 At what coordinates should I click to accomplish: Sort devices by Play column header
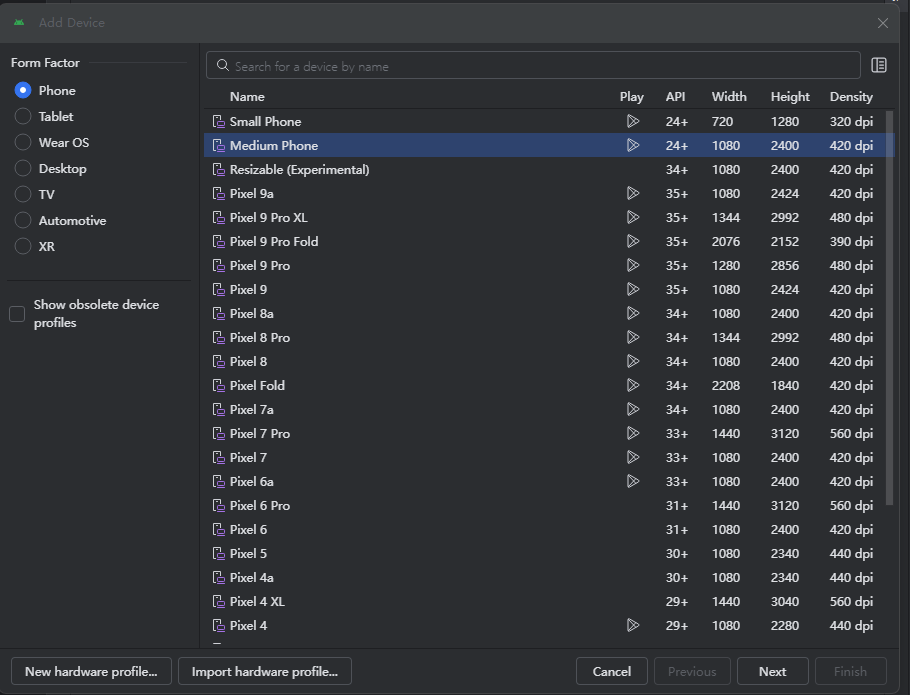631,97
